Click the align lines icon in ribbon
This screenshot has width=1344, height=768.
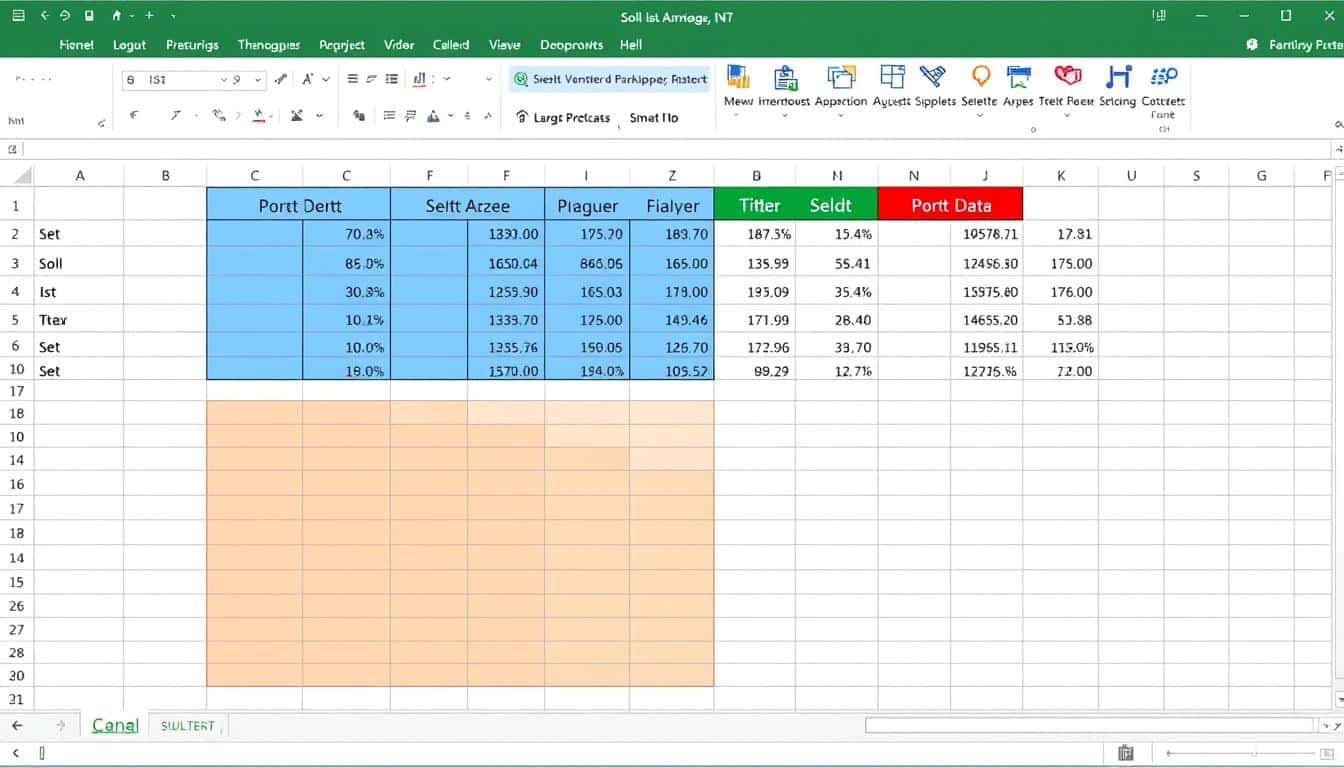pyautogui.click(x=352, y=79)
